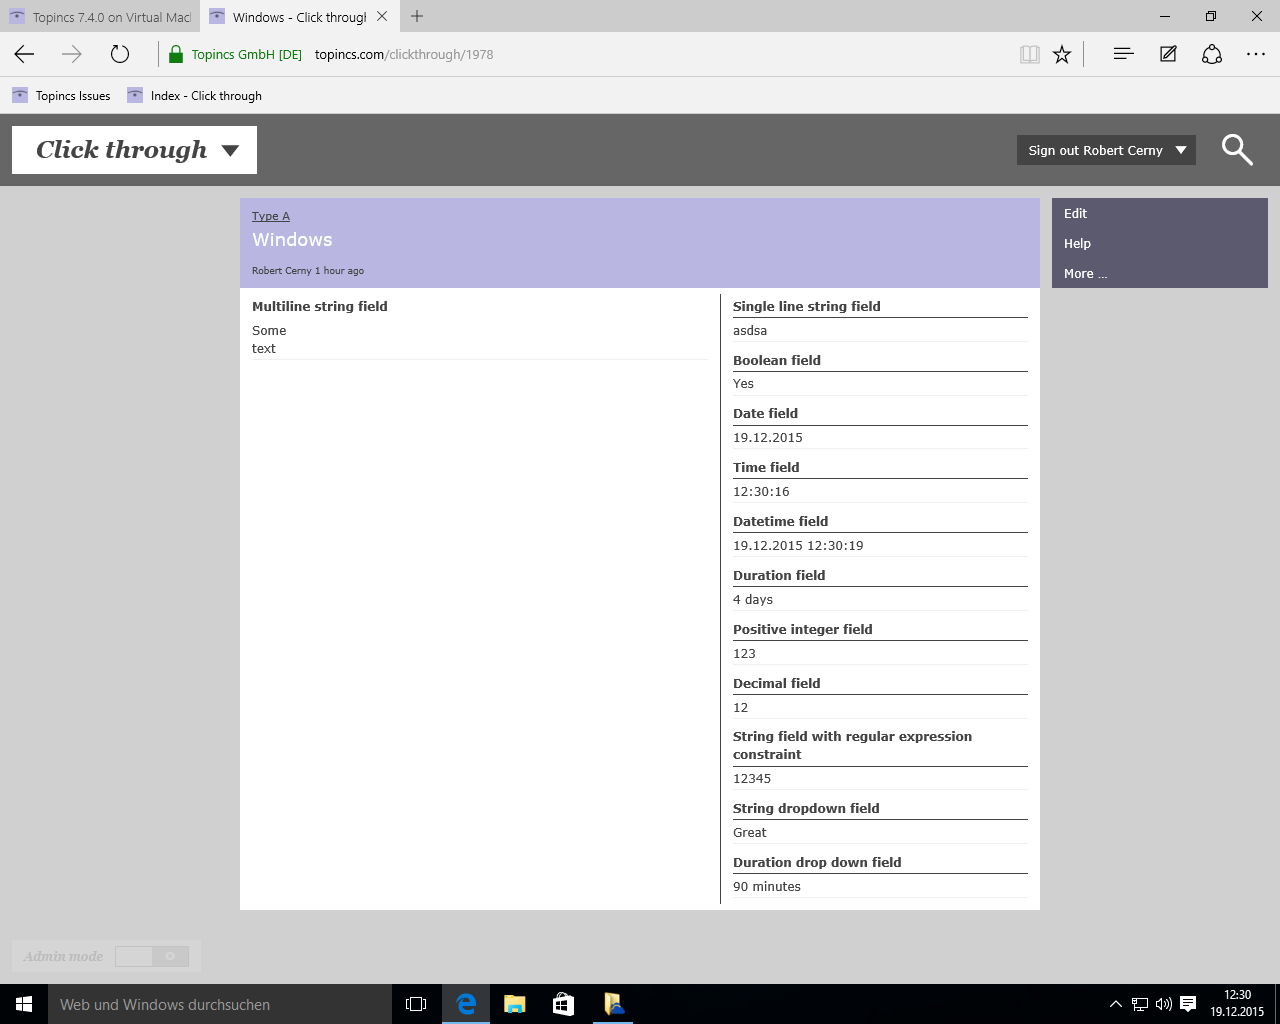
Task: Click the Edge Share icon
Action: coord(1212,54)
